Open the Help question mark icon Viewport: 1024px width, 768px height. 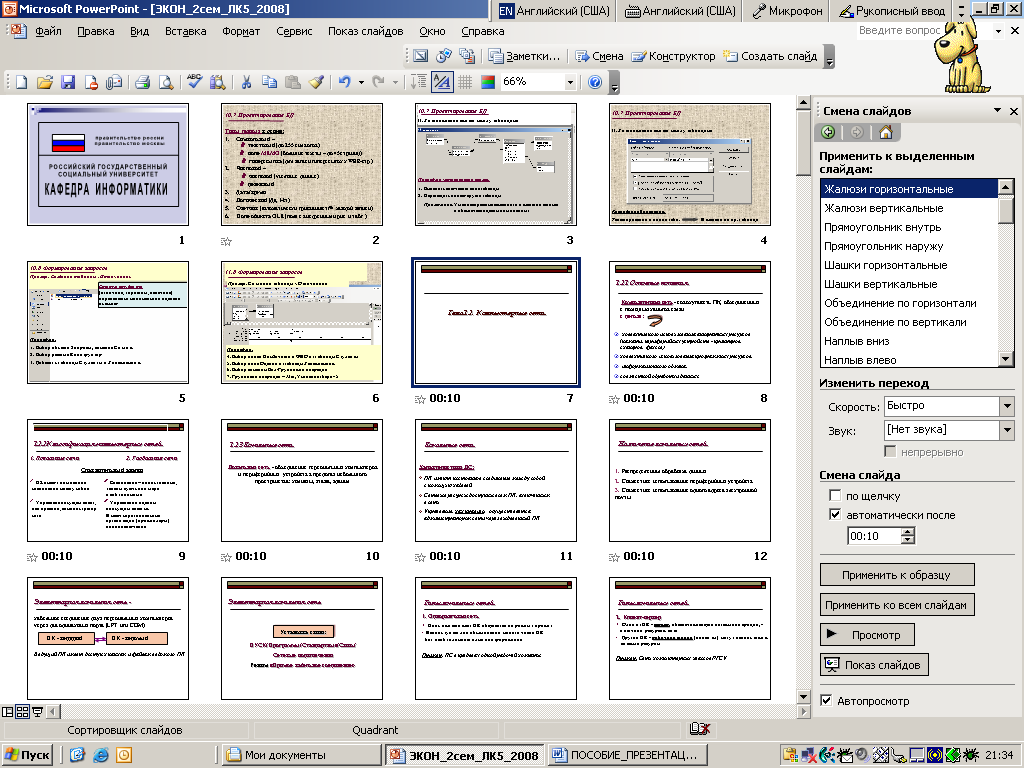[596, 82]
